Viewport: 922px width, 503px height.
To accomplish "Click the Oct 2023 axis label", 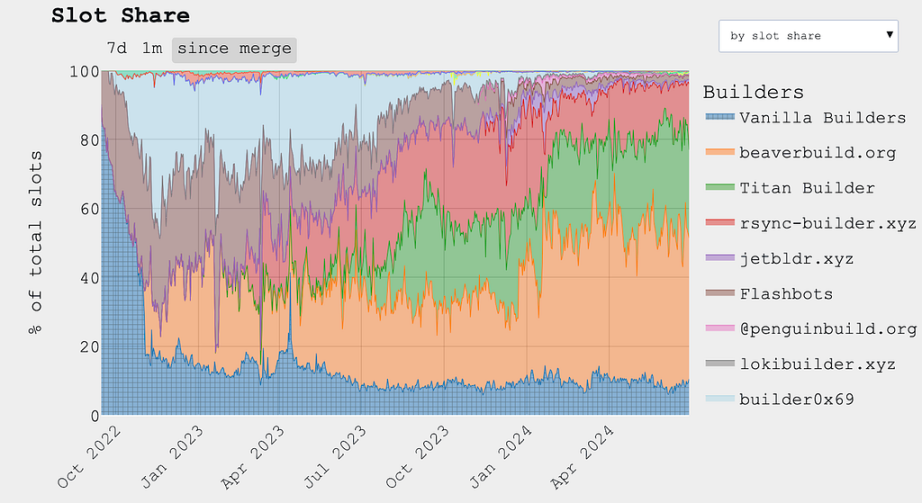I will point(417,457).
